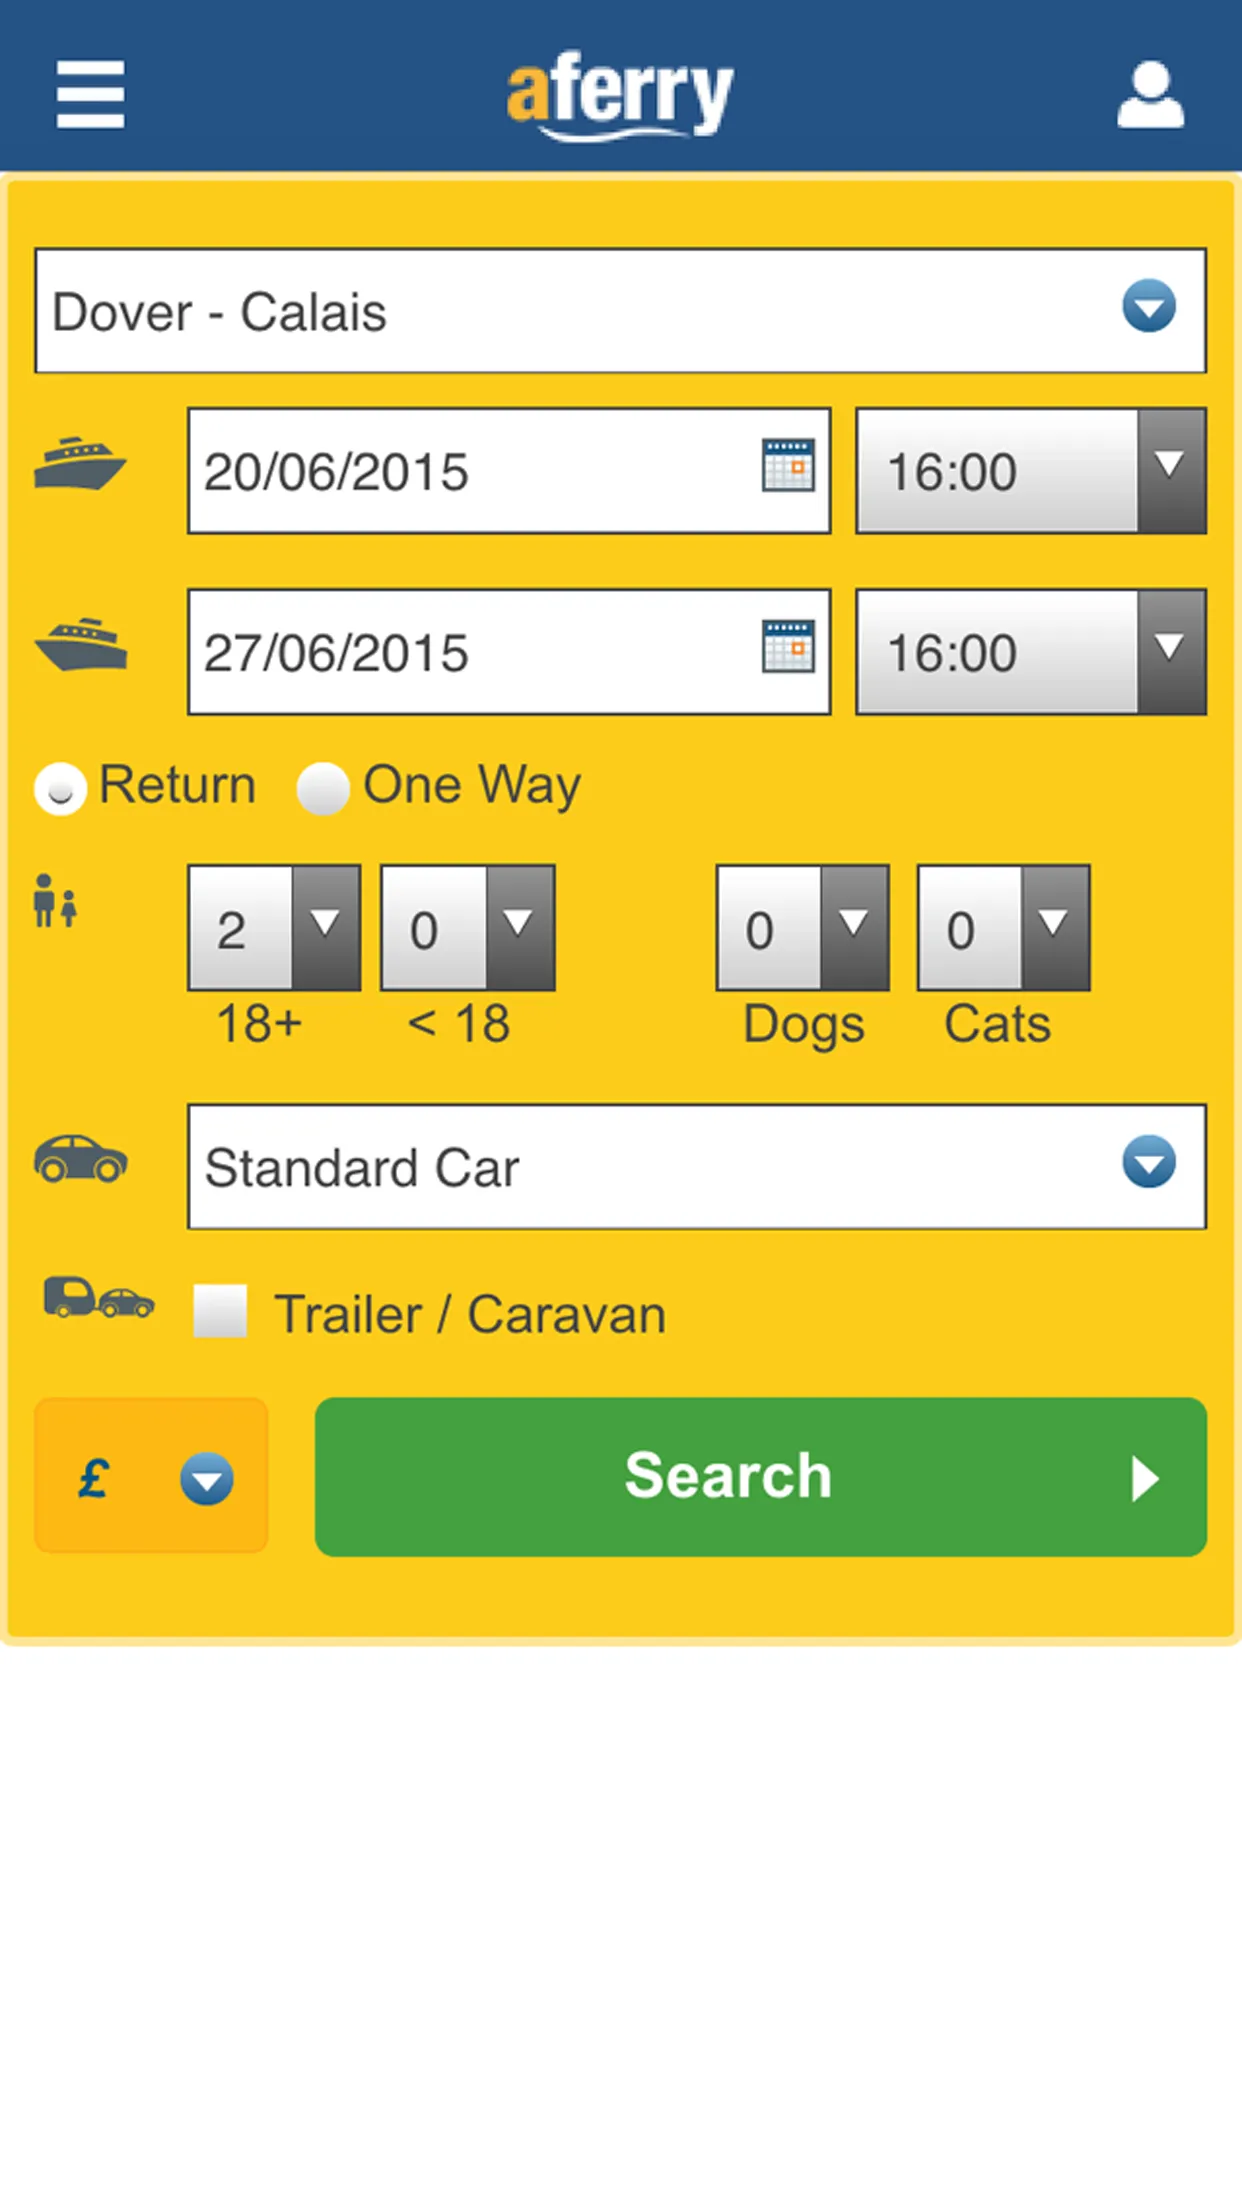Select the Return radio button
1242x2208 pixels.
(60, 788)
